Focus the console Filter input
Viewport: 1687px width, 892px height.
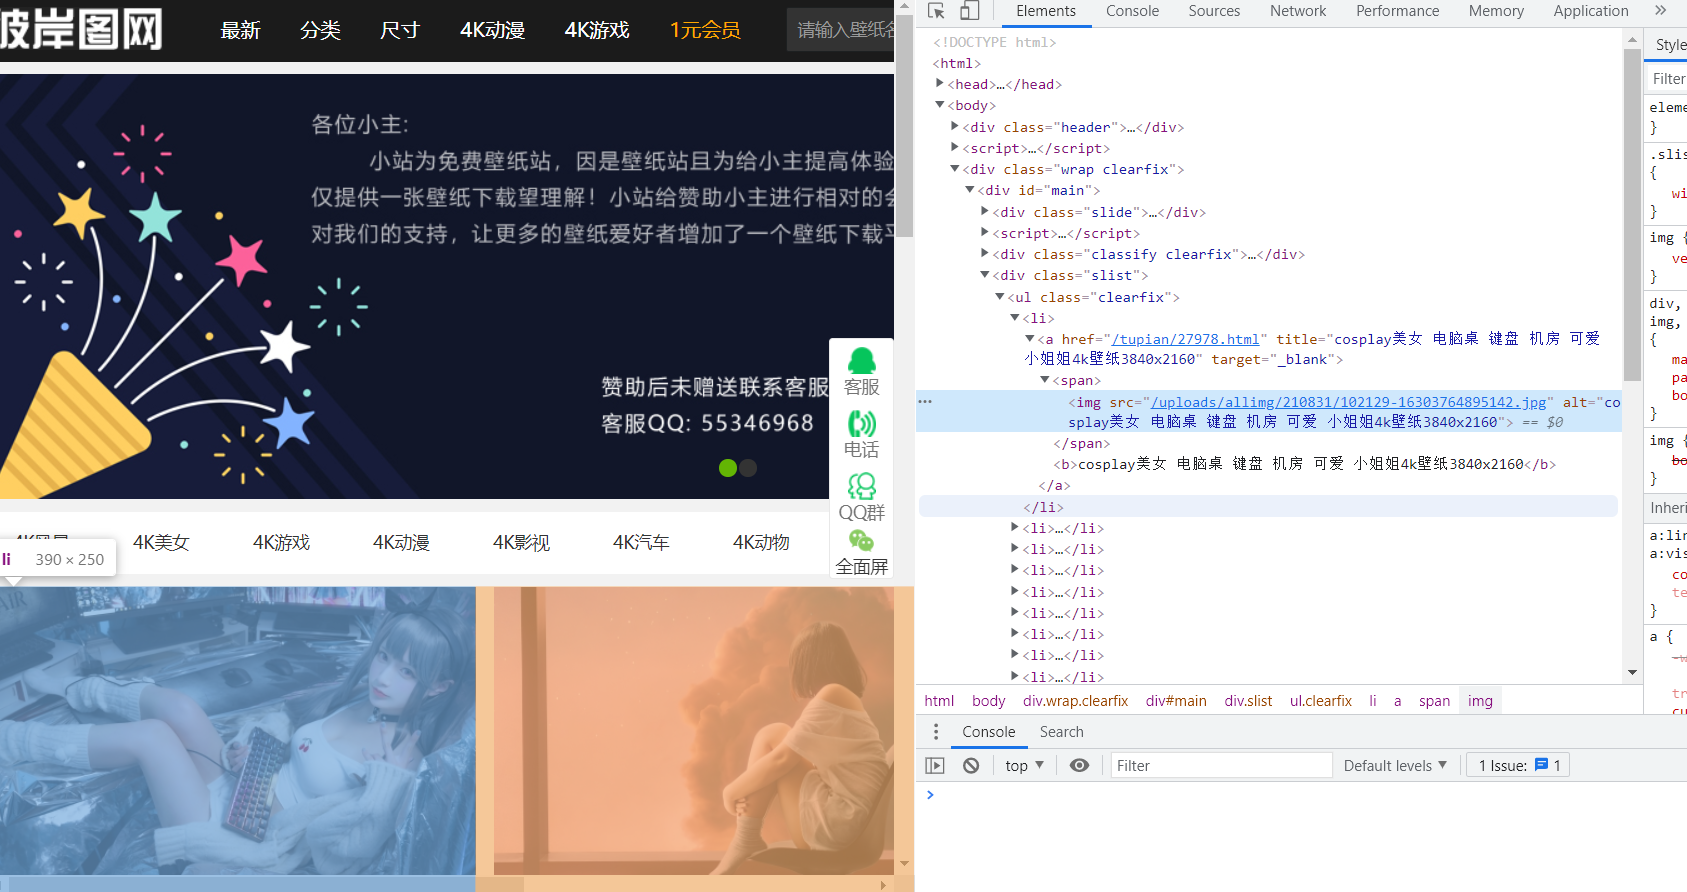1221,765
